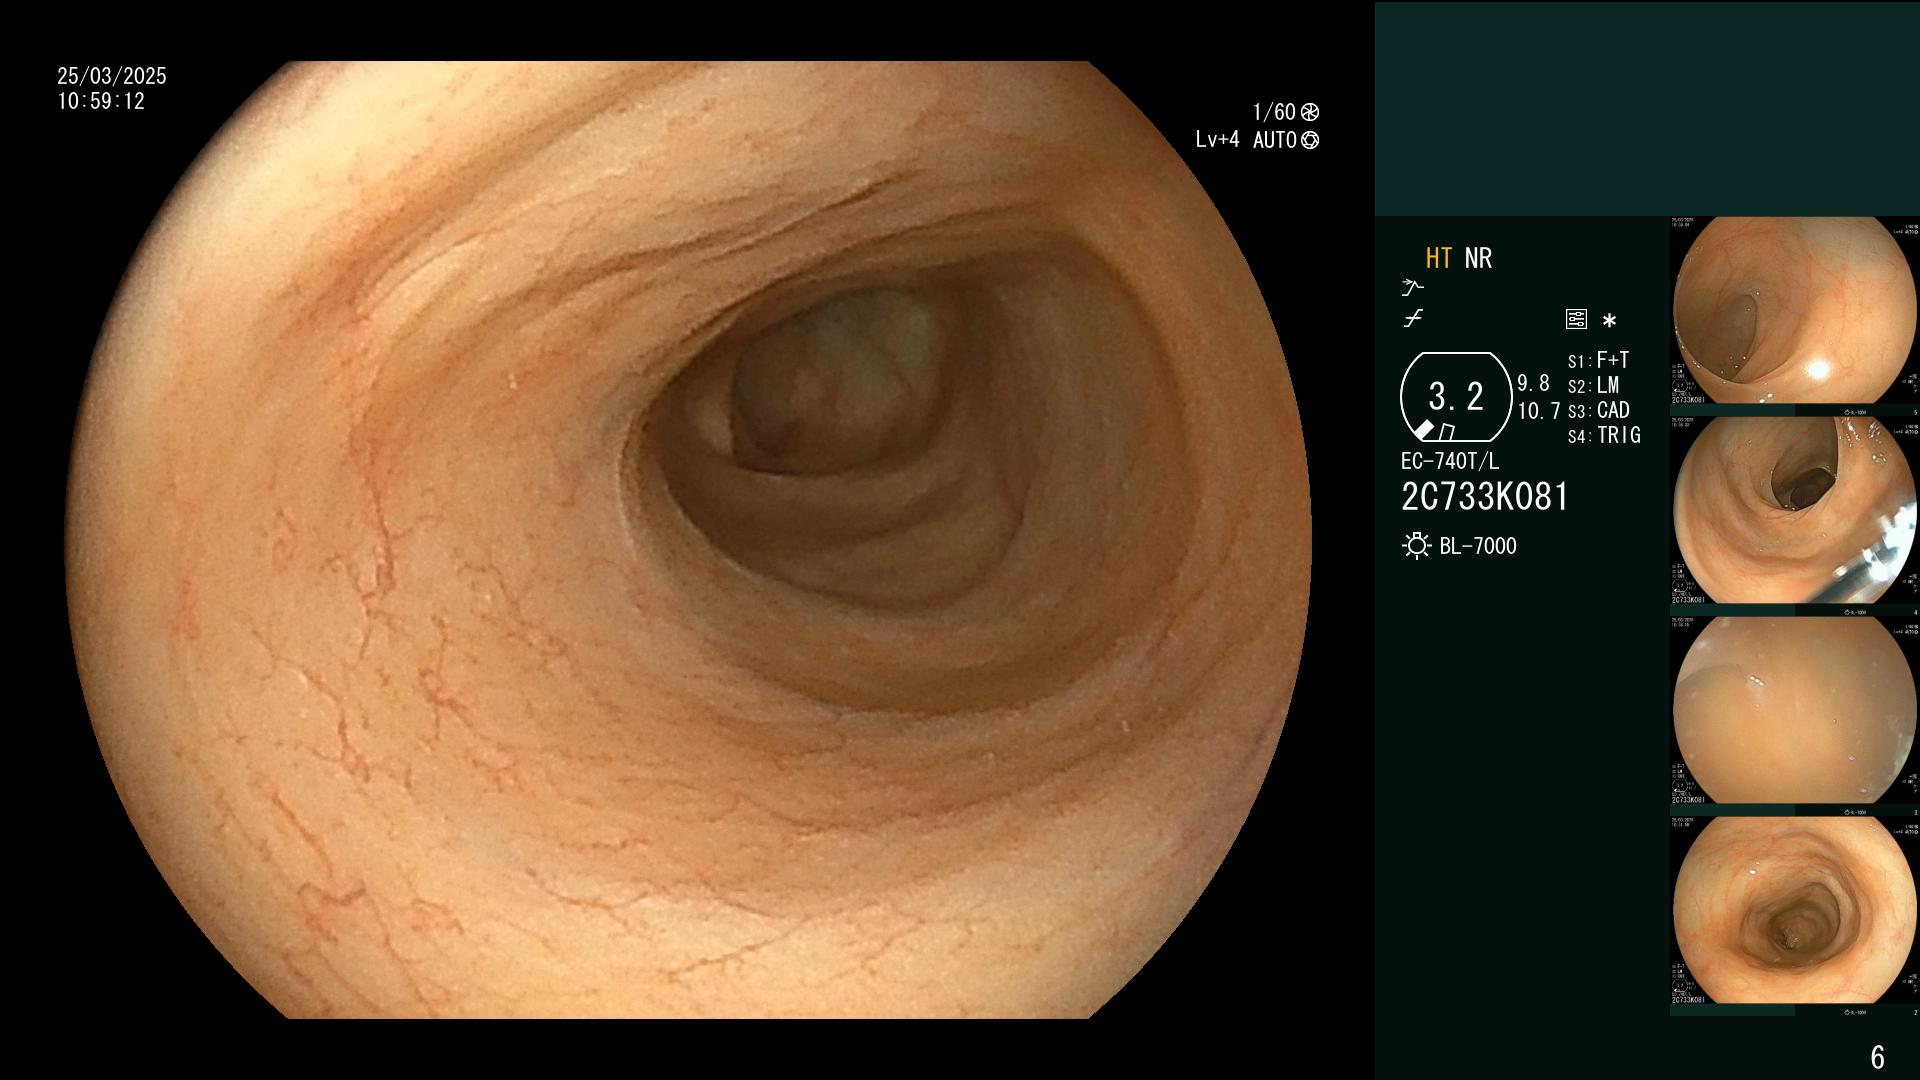Click the light bulb icon beside BL-7000

1416,546
